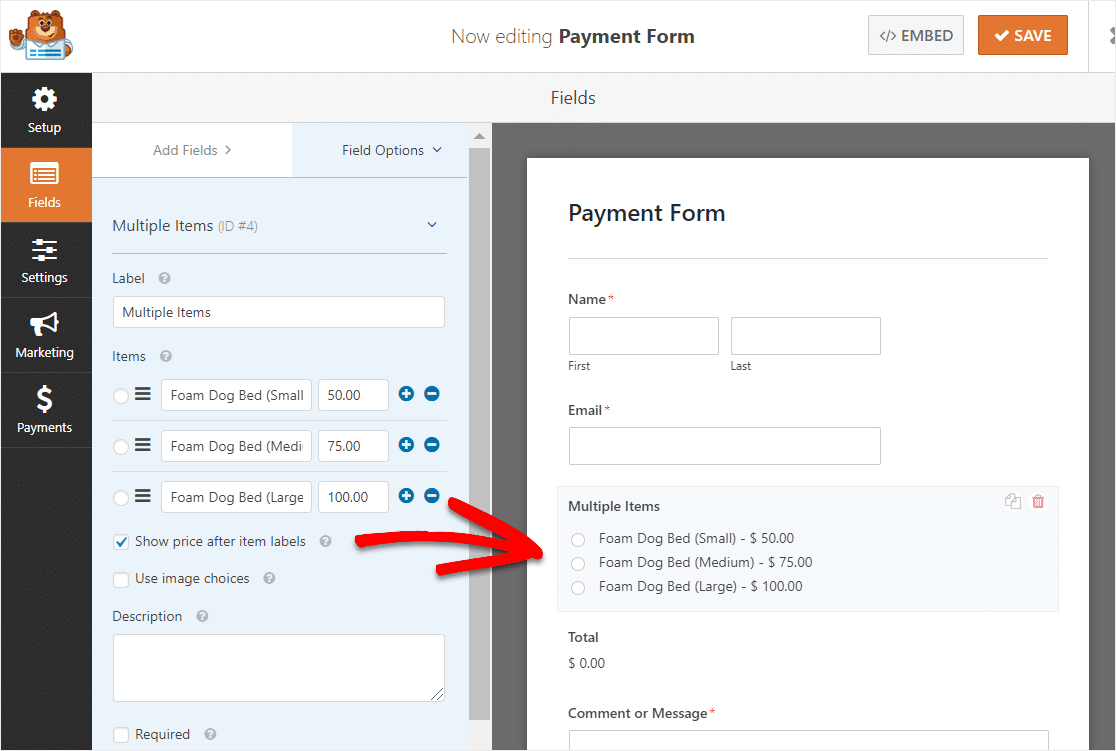Edit the Large dog bed item name
The width and height of the screenshot is (1116, 751).
[x=236, y=498]
